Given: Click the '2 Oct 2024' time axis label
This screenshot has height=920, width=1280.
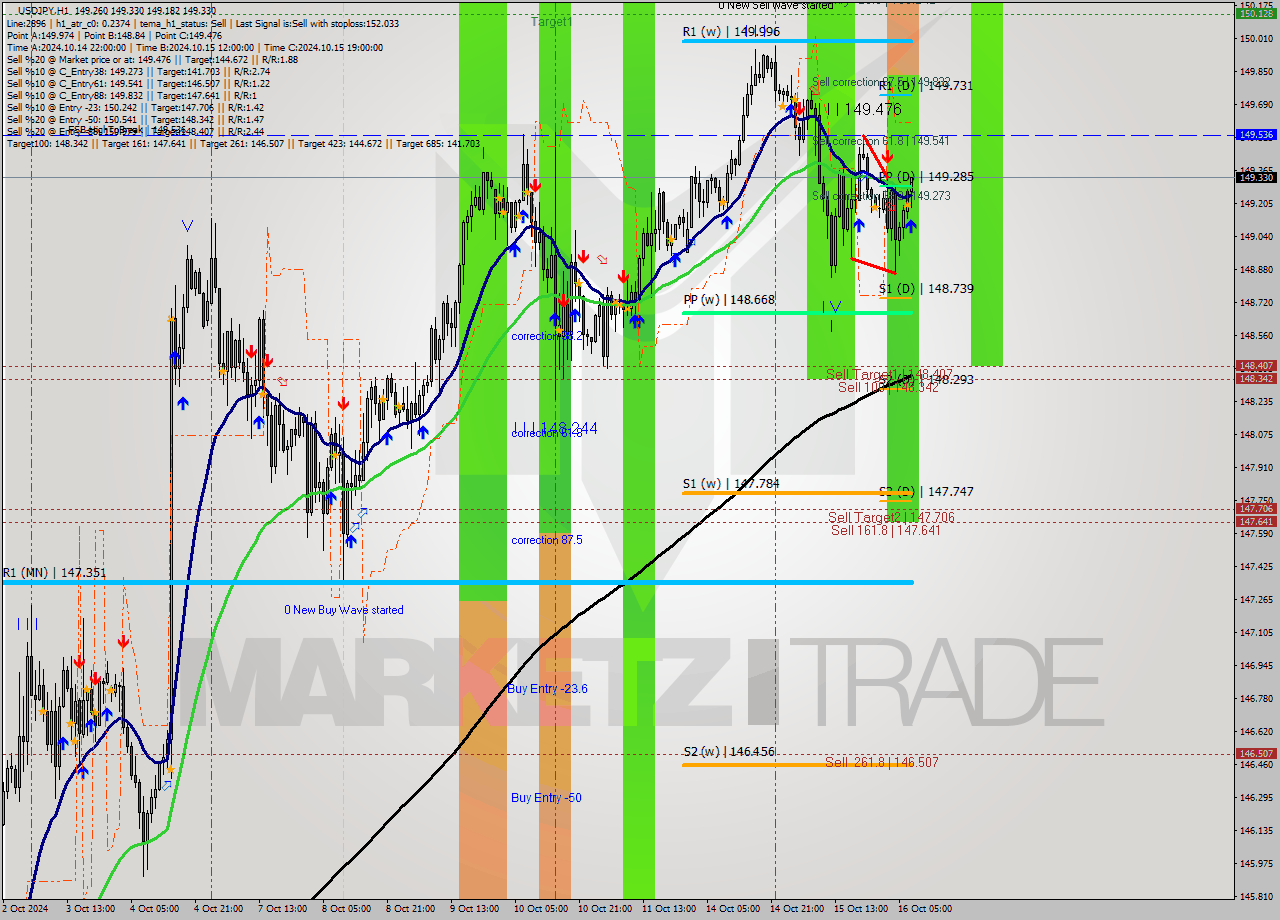Looking at the screenshot, I should coord(24,909).
